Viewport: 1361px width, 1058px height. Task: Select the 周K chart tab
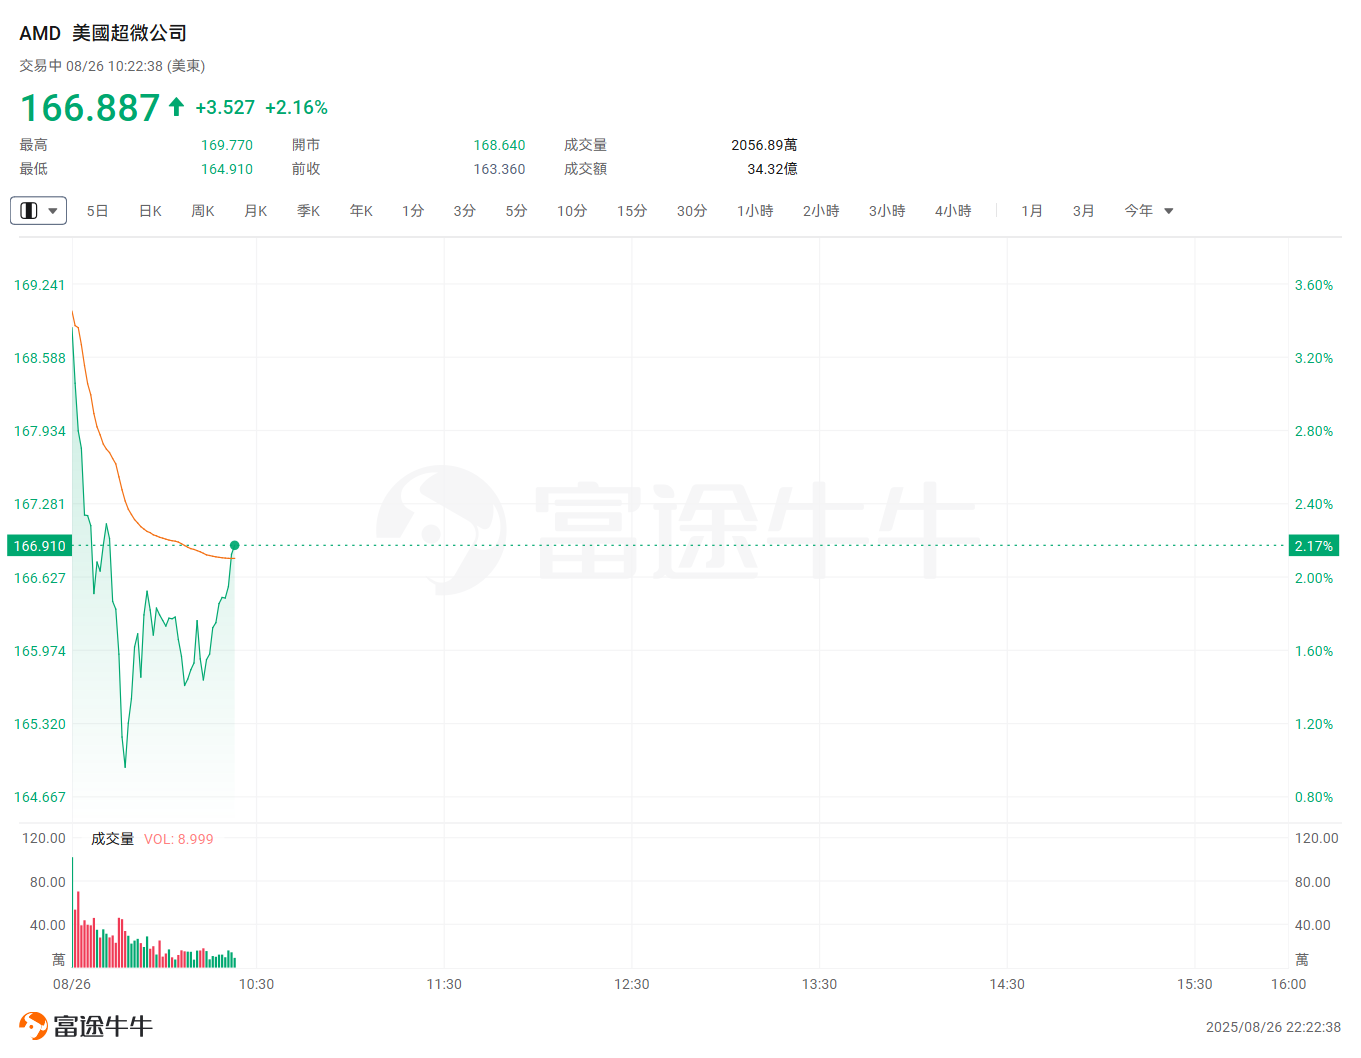tap(203, 211)
